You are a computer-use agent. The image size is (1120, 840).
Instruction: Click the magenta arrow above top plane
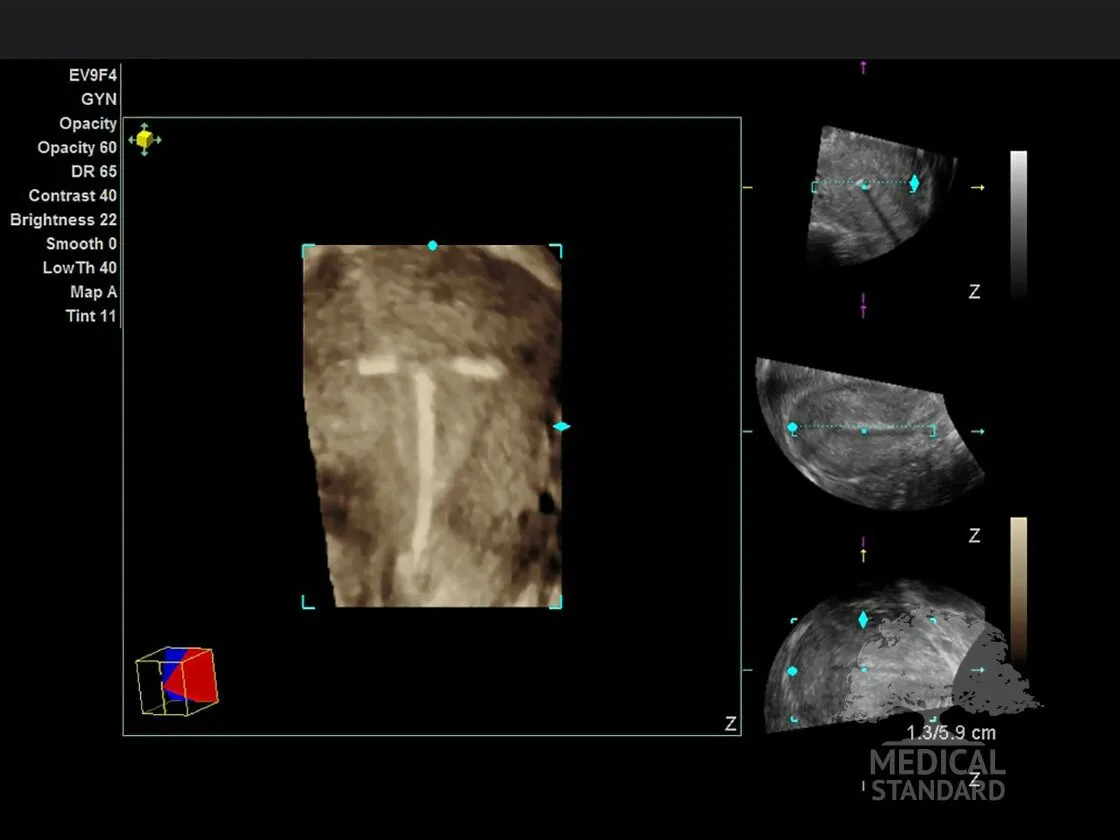(x=863, y=68)
